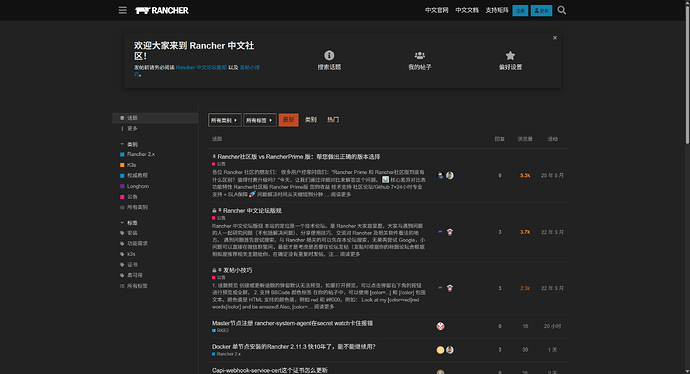Open the search magnifier icon
690x374 pixels.
coord(562,10)
